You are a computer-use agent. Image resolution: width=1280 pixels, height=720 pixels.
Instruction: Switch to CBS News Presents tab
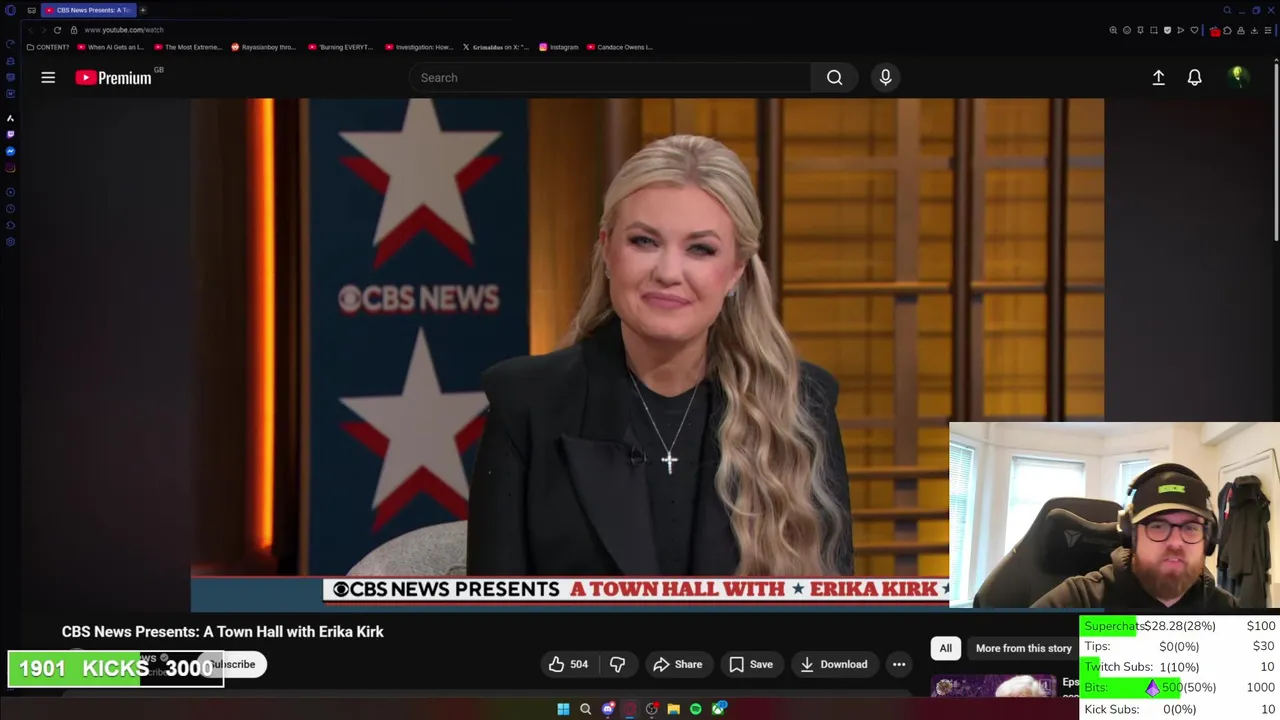pos(88,10)
